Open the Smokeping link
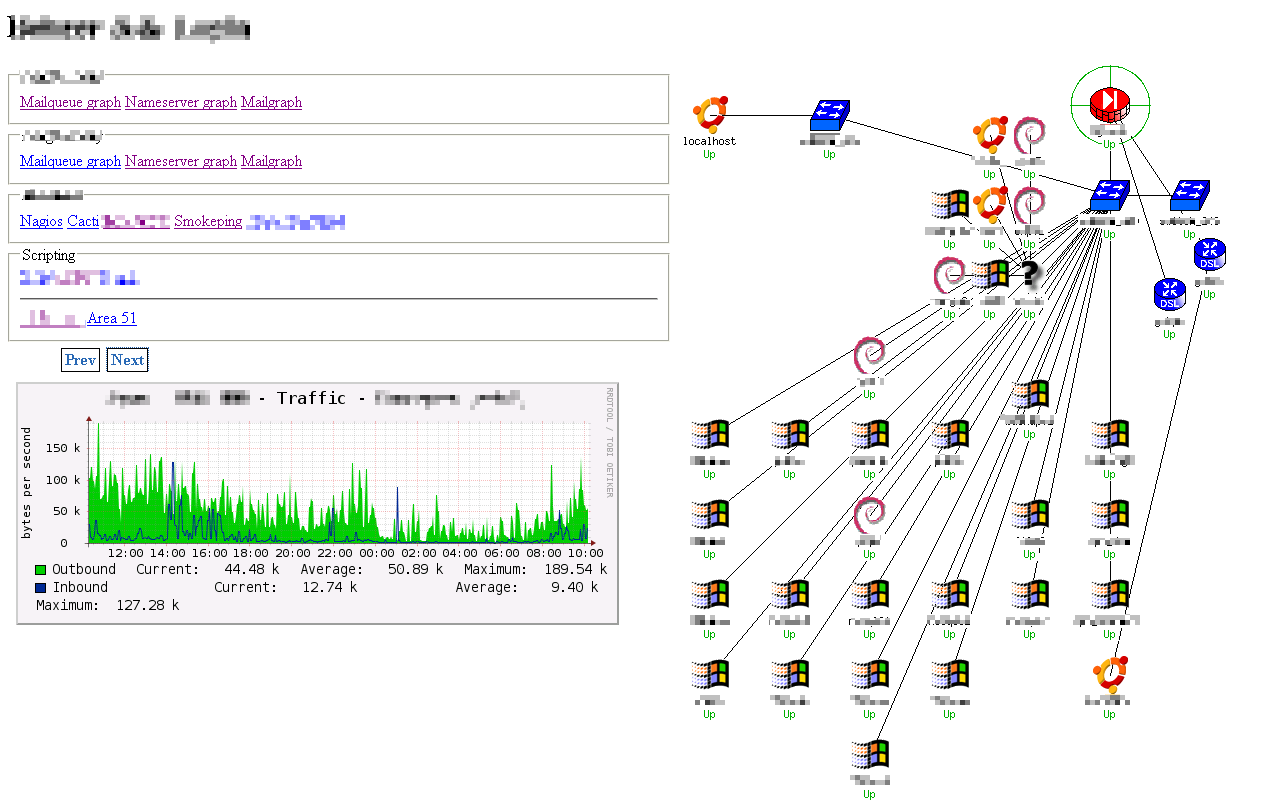This screenshot has height=811, width=1266. click(x=208, y=221)
